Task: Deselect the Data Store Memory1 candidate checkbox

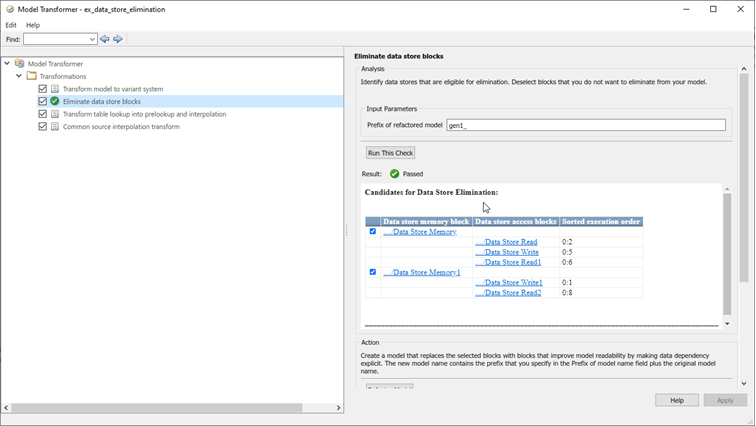Action: pos(373,272)
